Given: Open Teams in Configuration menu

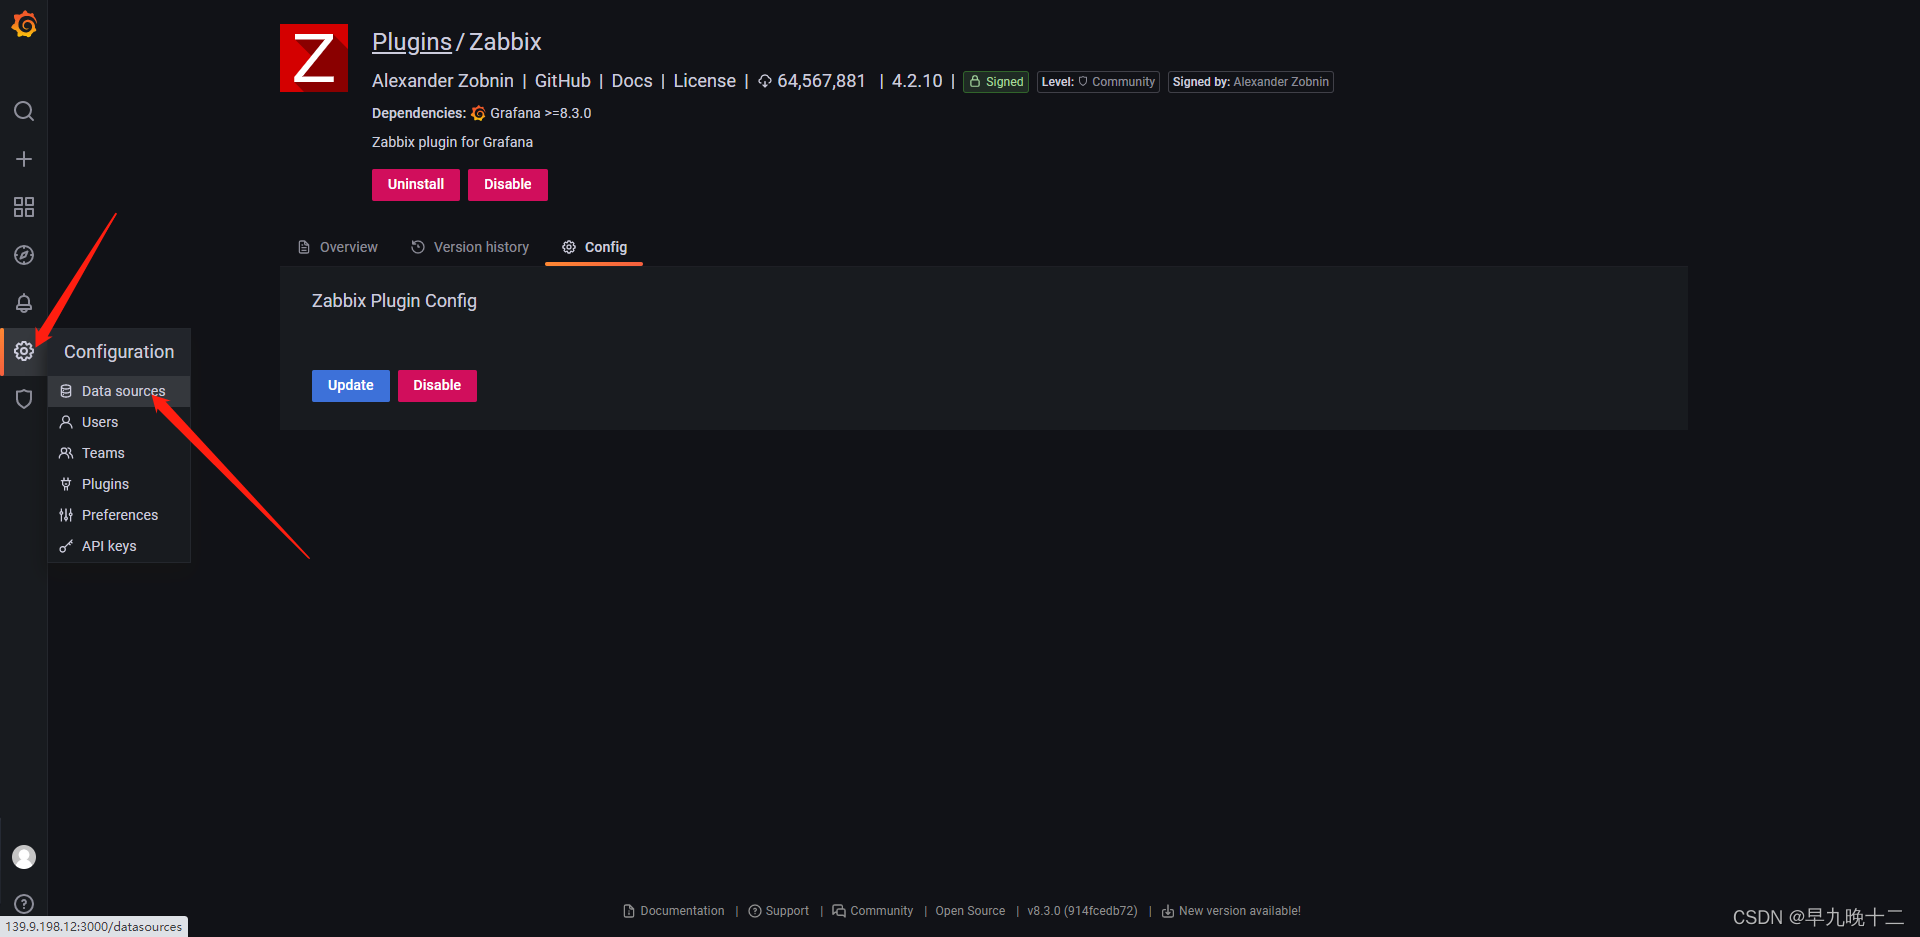Looking at the screenshot, I should click(x=102, y=453).
